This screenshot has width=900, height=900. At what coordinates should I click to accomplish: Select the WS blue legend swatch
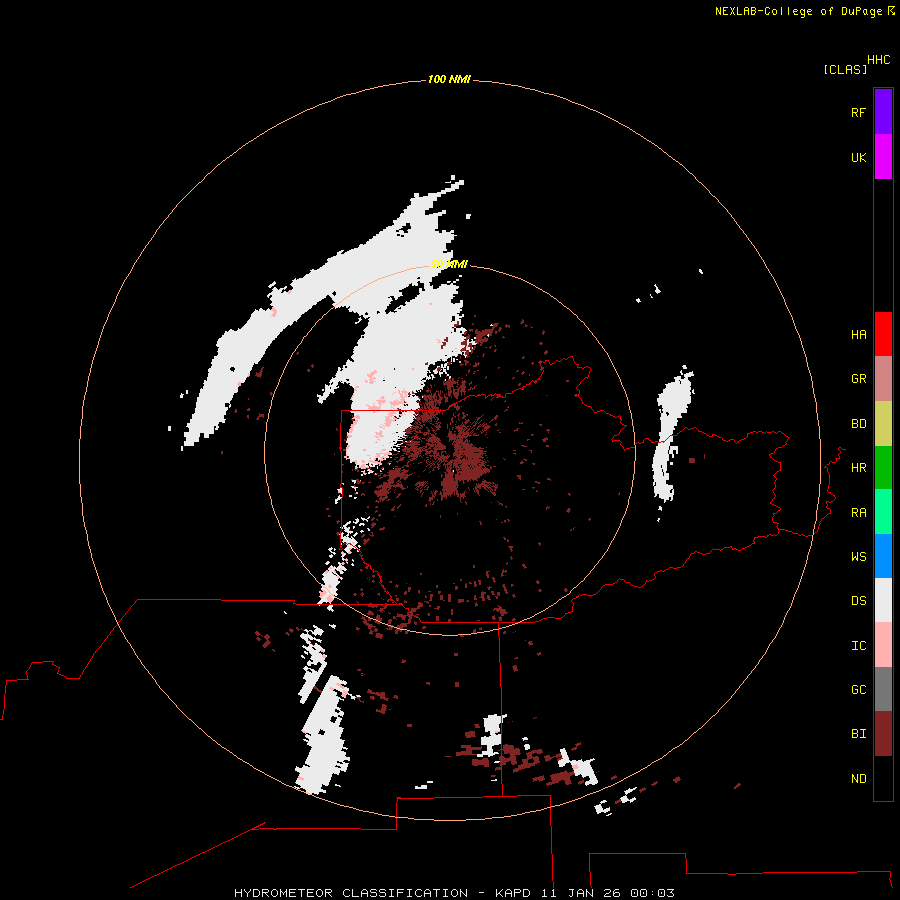[883, 556]
